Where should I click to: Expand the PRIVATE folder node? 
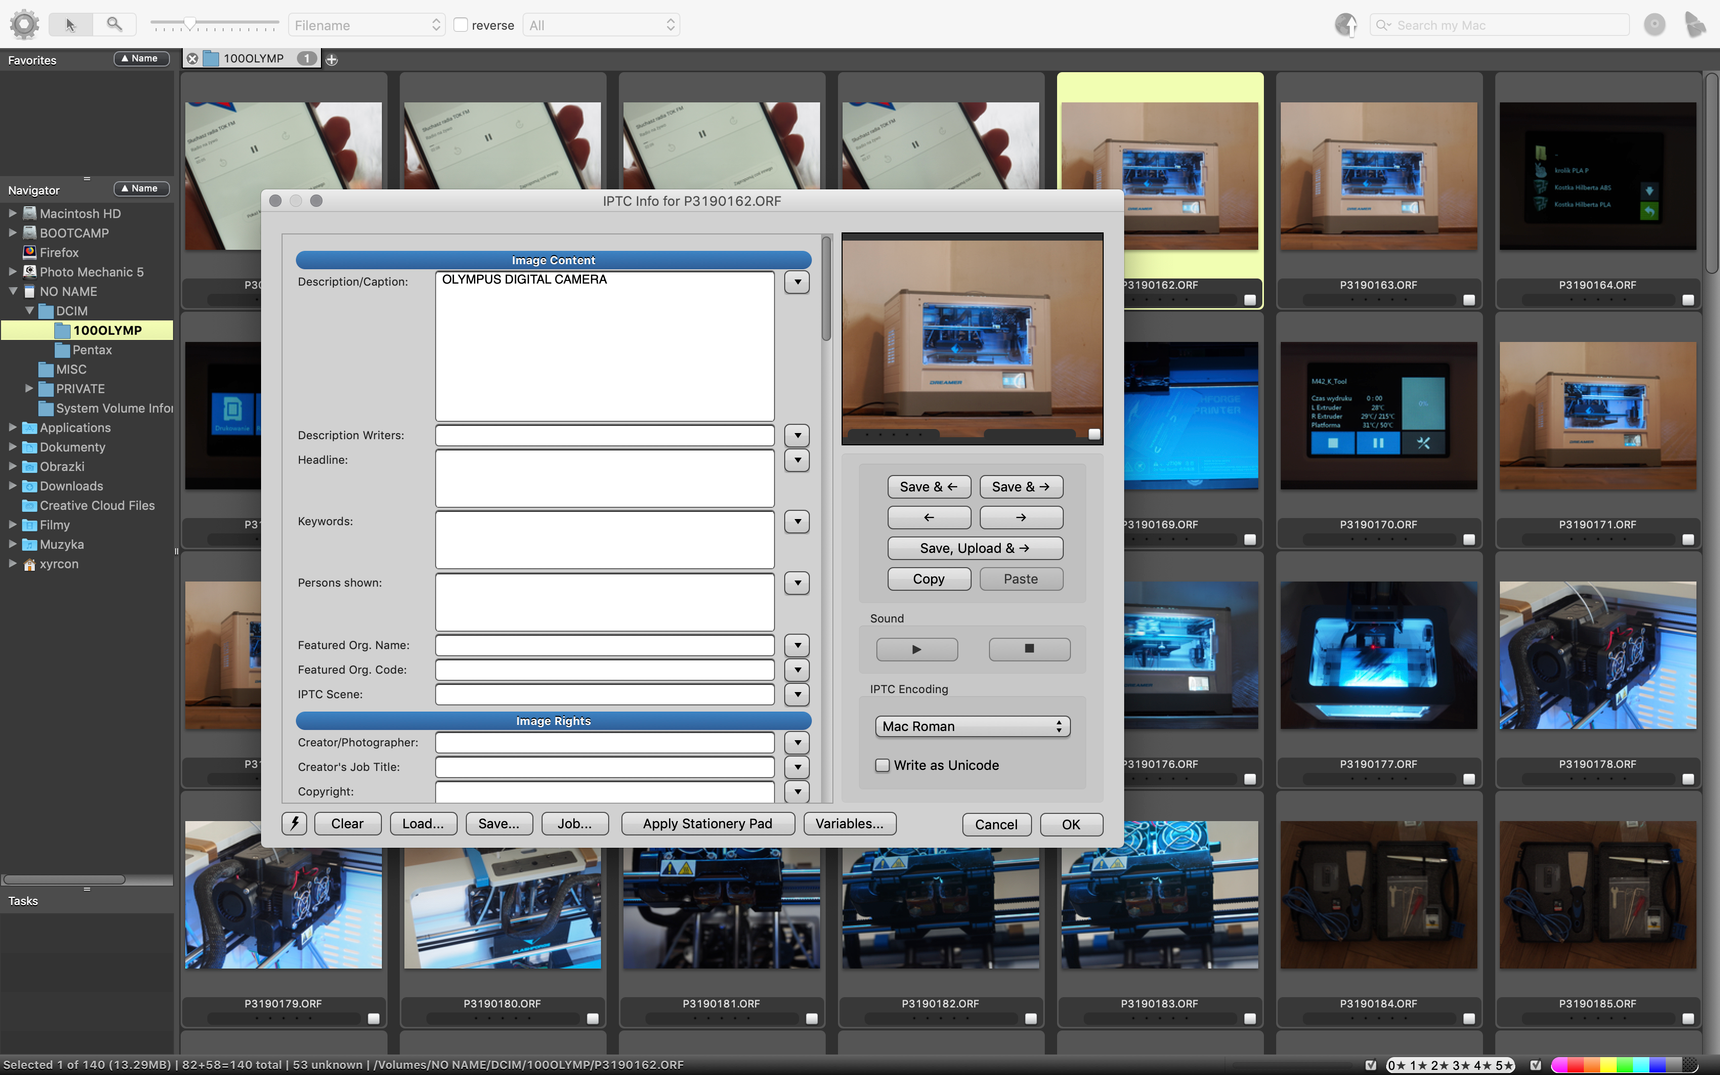(29, 388)
